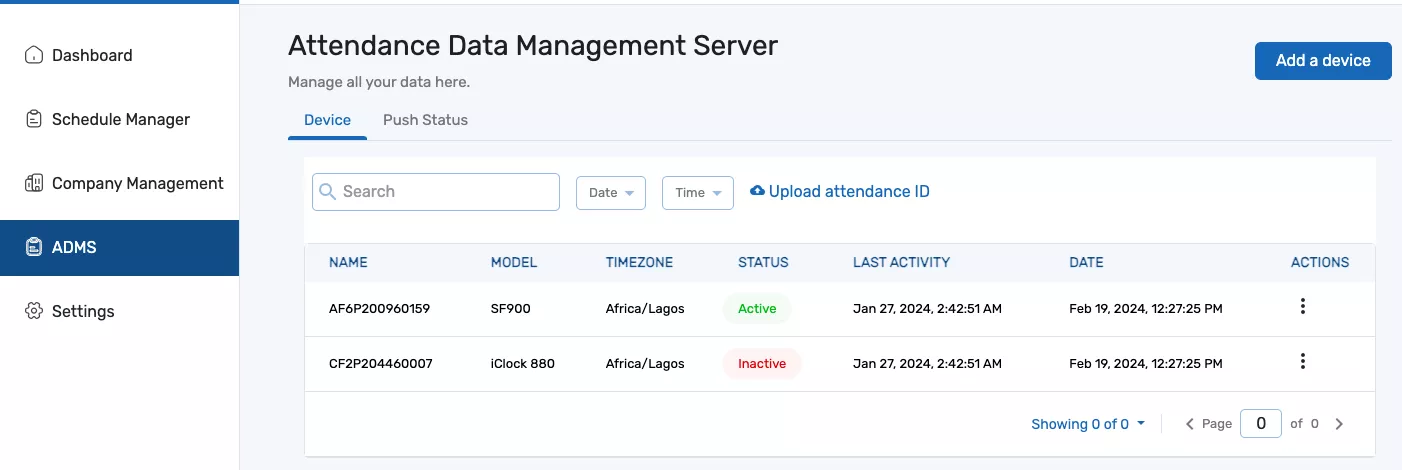The width and height of the screenshot is (1402, 470).
Task: Click the Inactive status badge
Action: click(762, 364)
